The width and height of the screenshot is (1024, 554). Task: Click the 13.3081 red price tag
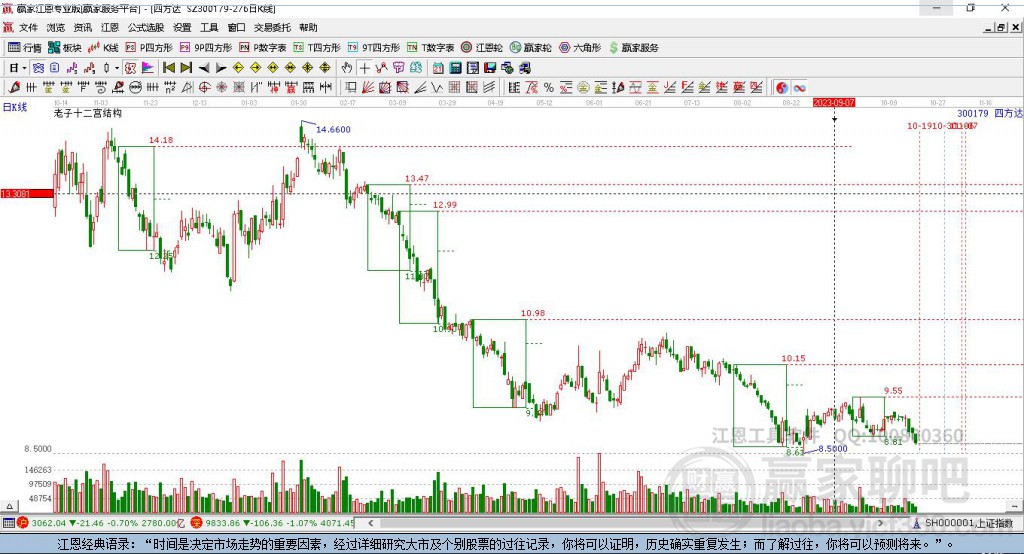coord(27,193)
